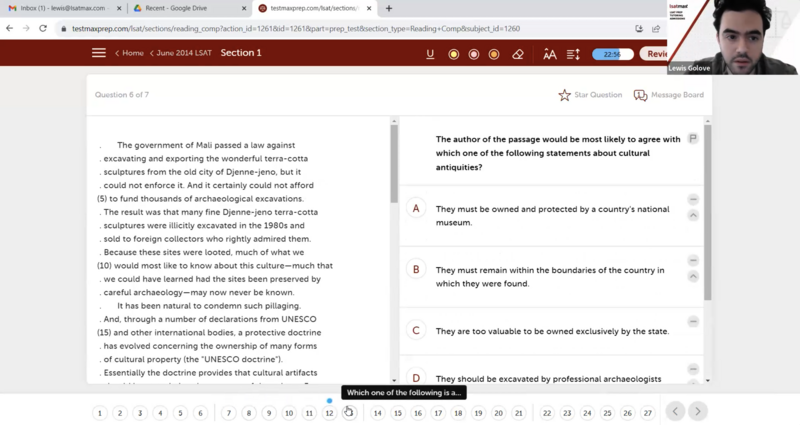Open the hamburger menu
800x425 pixels.
point(99,53)
